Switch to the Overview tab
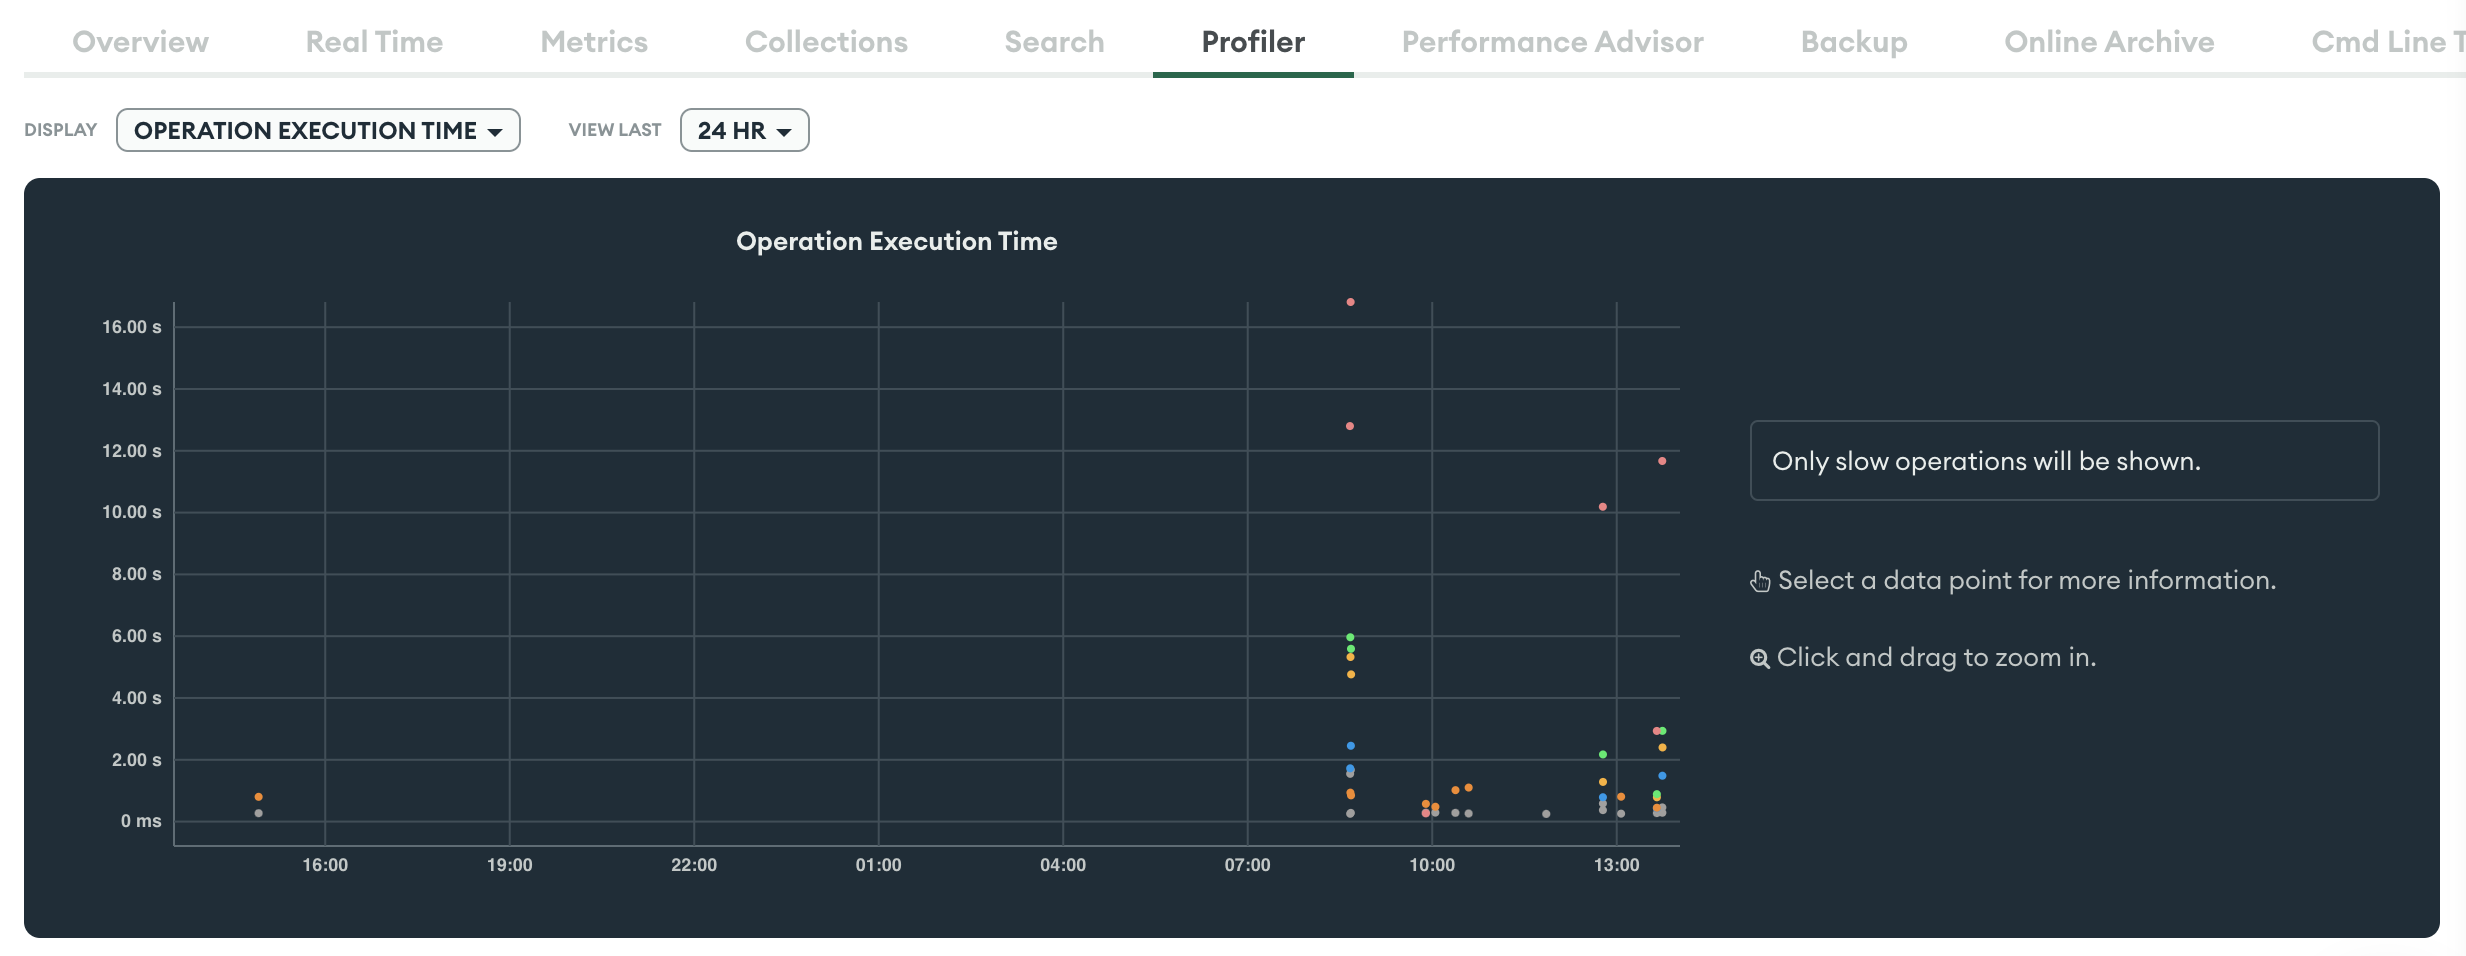Viewport: 2466px width, 956px height. (x=140, y=42)
